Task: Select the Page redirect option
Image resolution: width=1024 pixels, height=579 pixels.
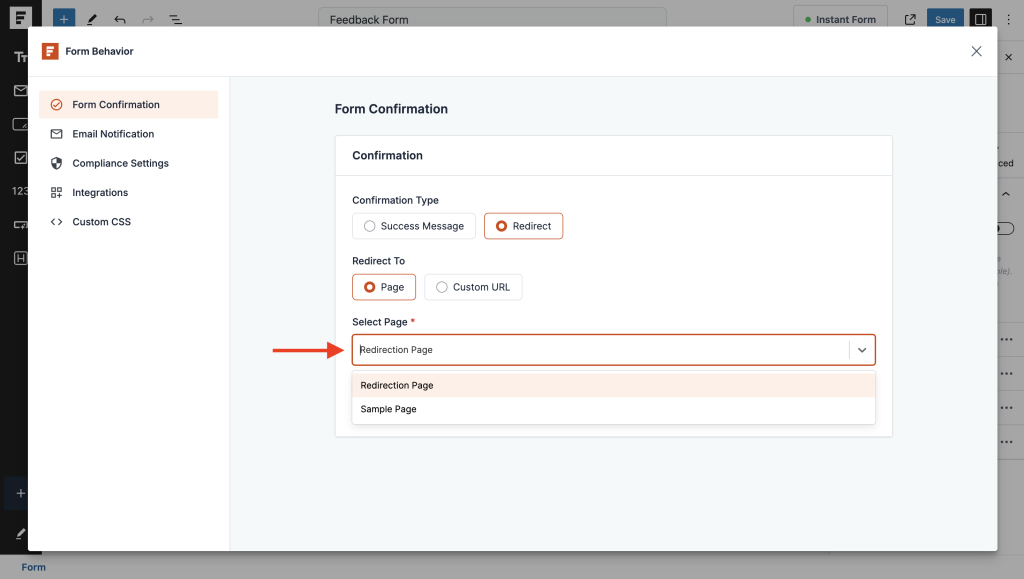Action: pyautogui.click(x=383, y=287)
